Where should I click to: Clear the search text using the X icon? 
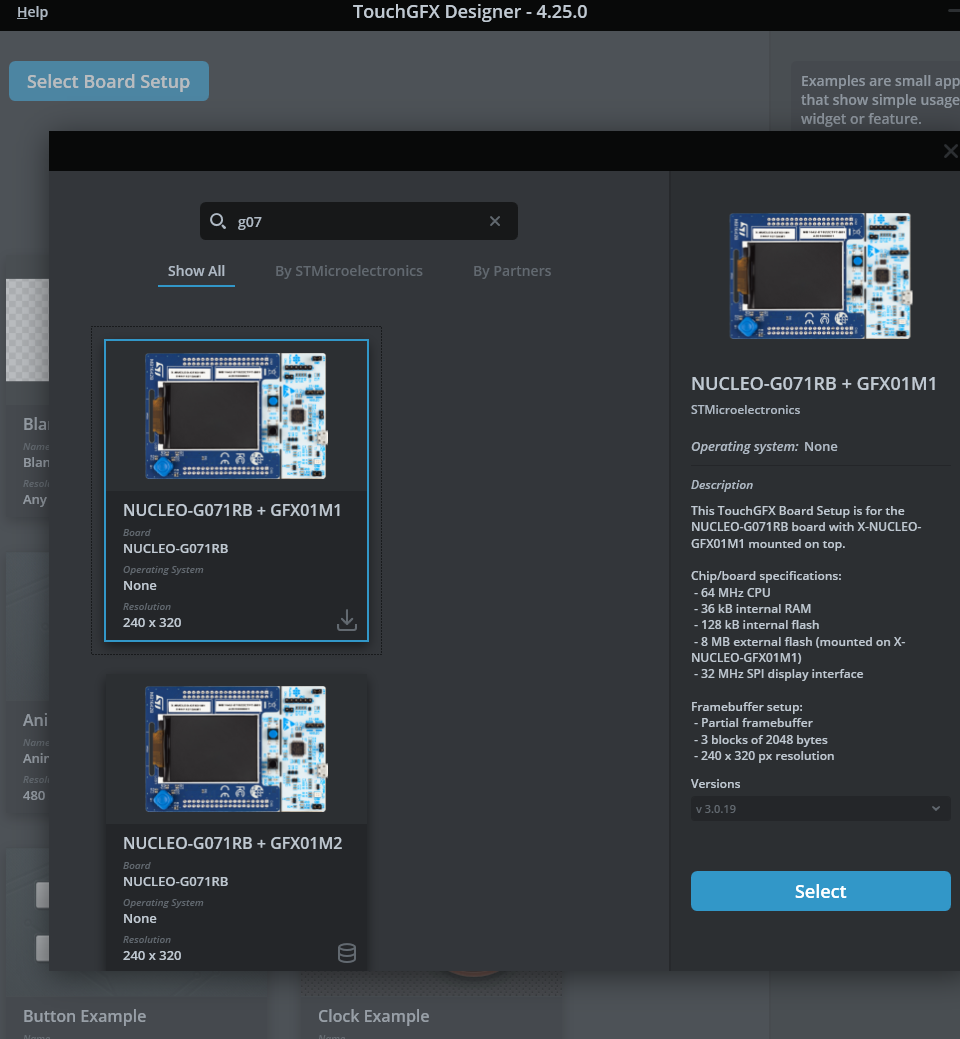pyautogui.click(x=494, y=220)
